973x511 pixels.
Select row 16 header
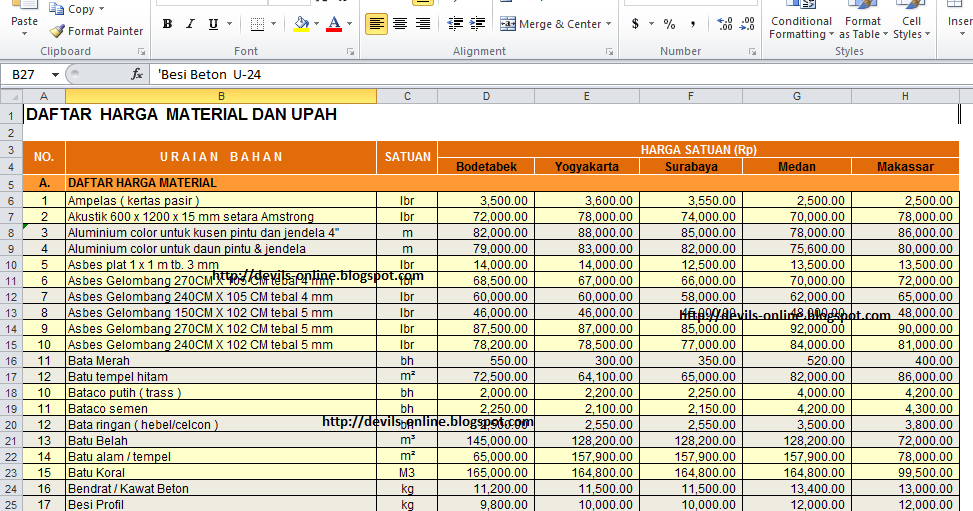(11, 361)
